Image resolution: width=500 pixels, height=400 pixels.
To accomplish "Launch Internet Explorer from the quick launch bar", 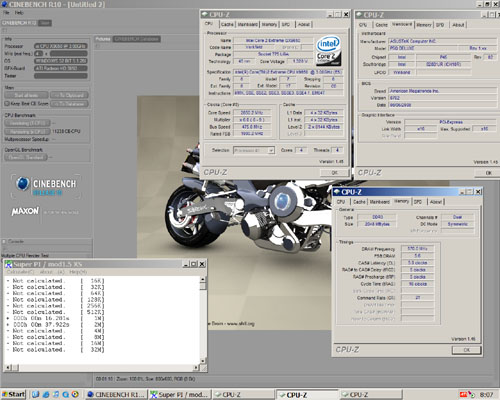I will [46, 394].
